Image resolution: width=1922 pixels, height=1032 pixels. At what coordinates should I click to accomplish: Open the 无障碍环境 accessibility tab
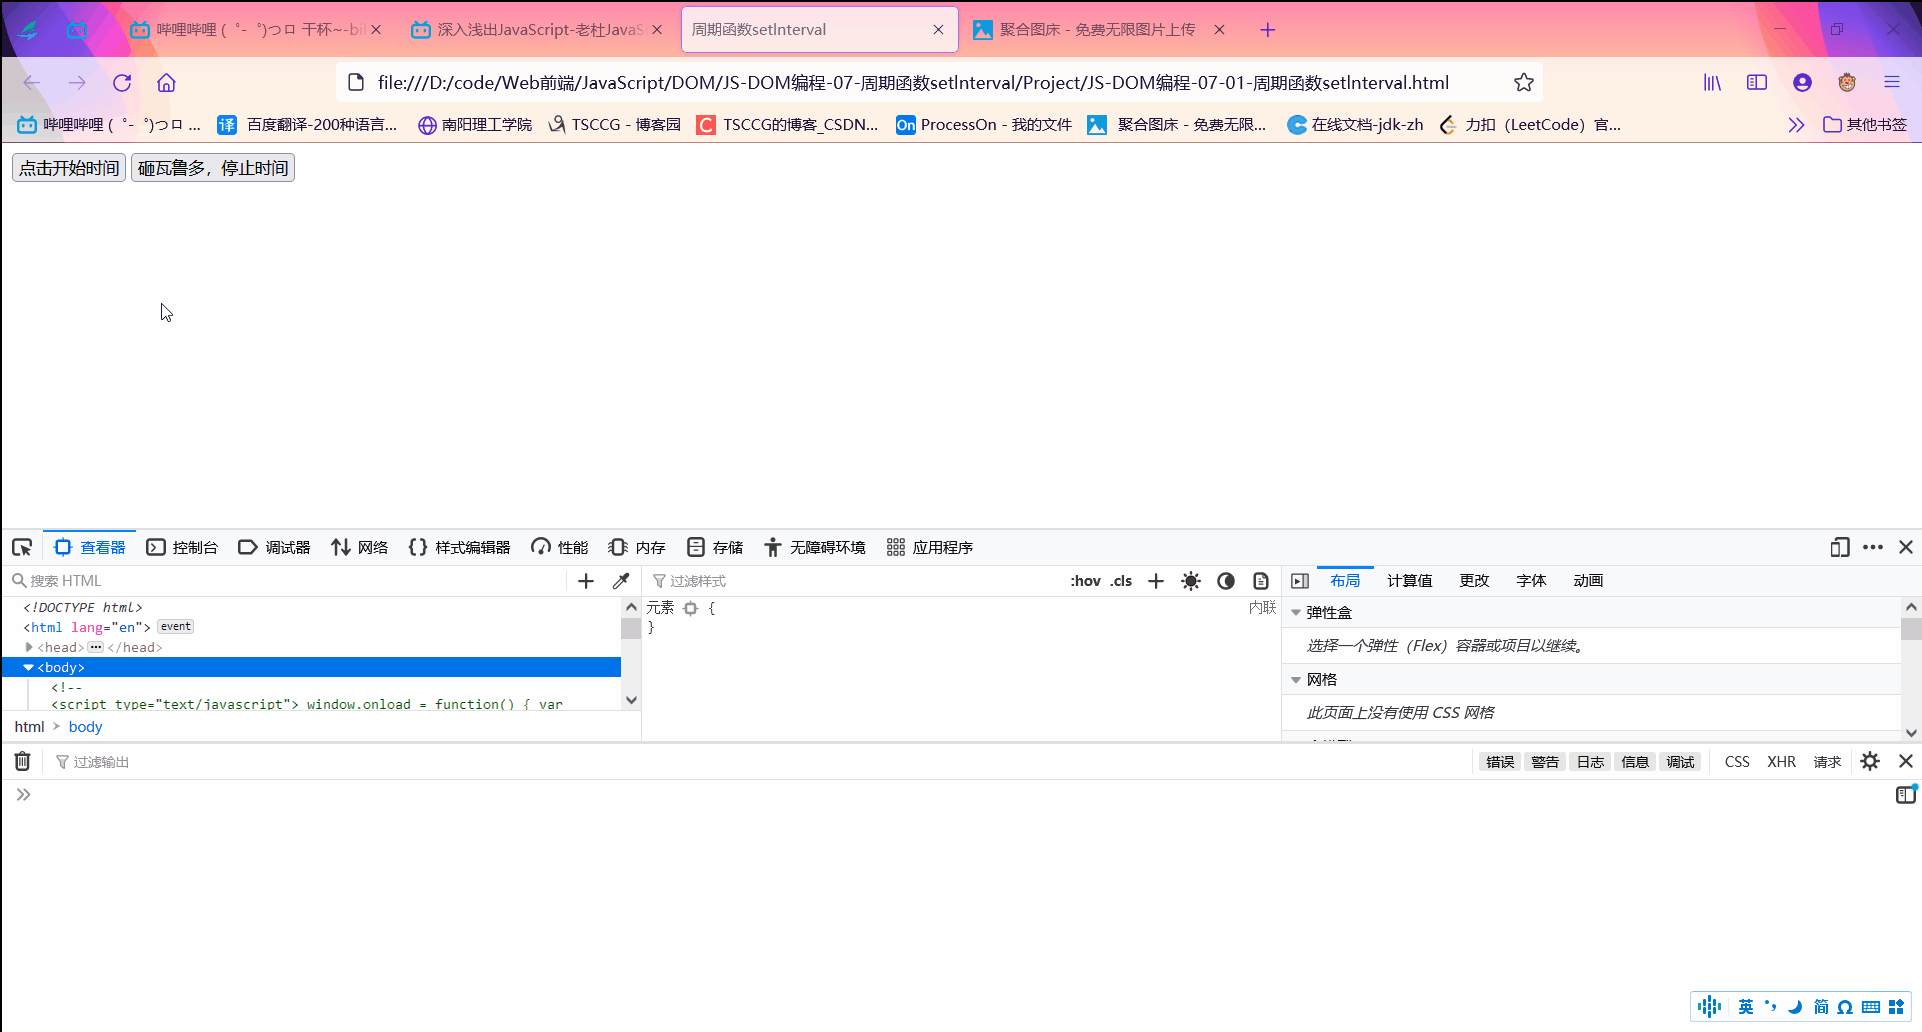pyautogui.click(x=815, y=547)
